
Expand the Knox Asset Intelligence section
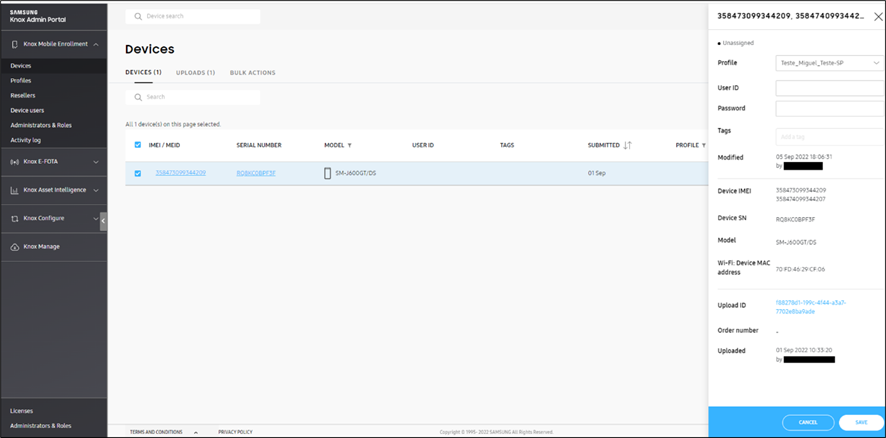click(x=96, y=190)
